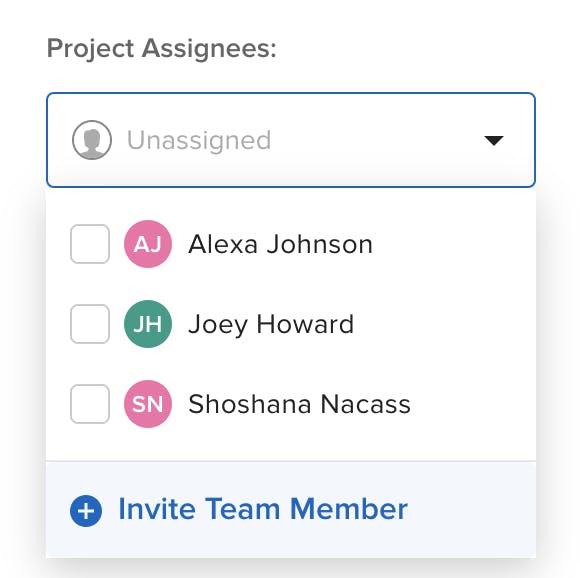Click the Project Assignees label

tap(162, 48)
